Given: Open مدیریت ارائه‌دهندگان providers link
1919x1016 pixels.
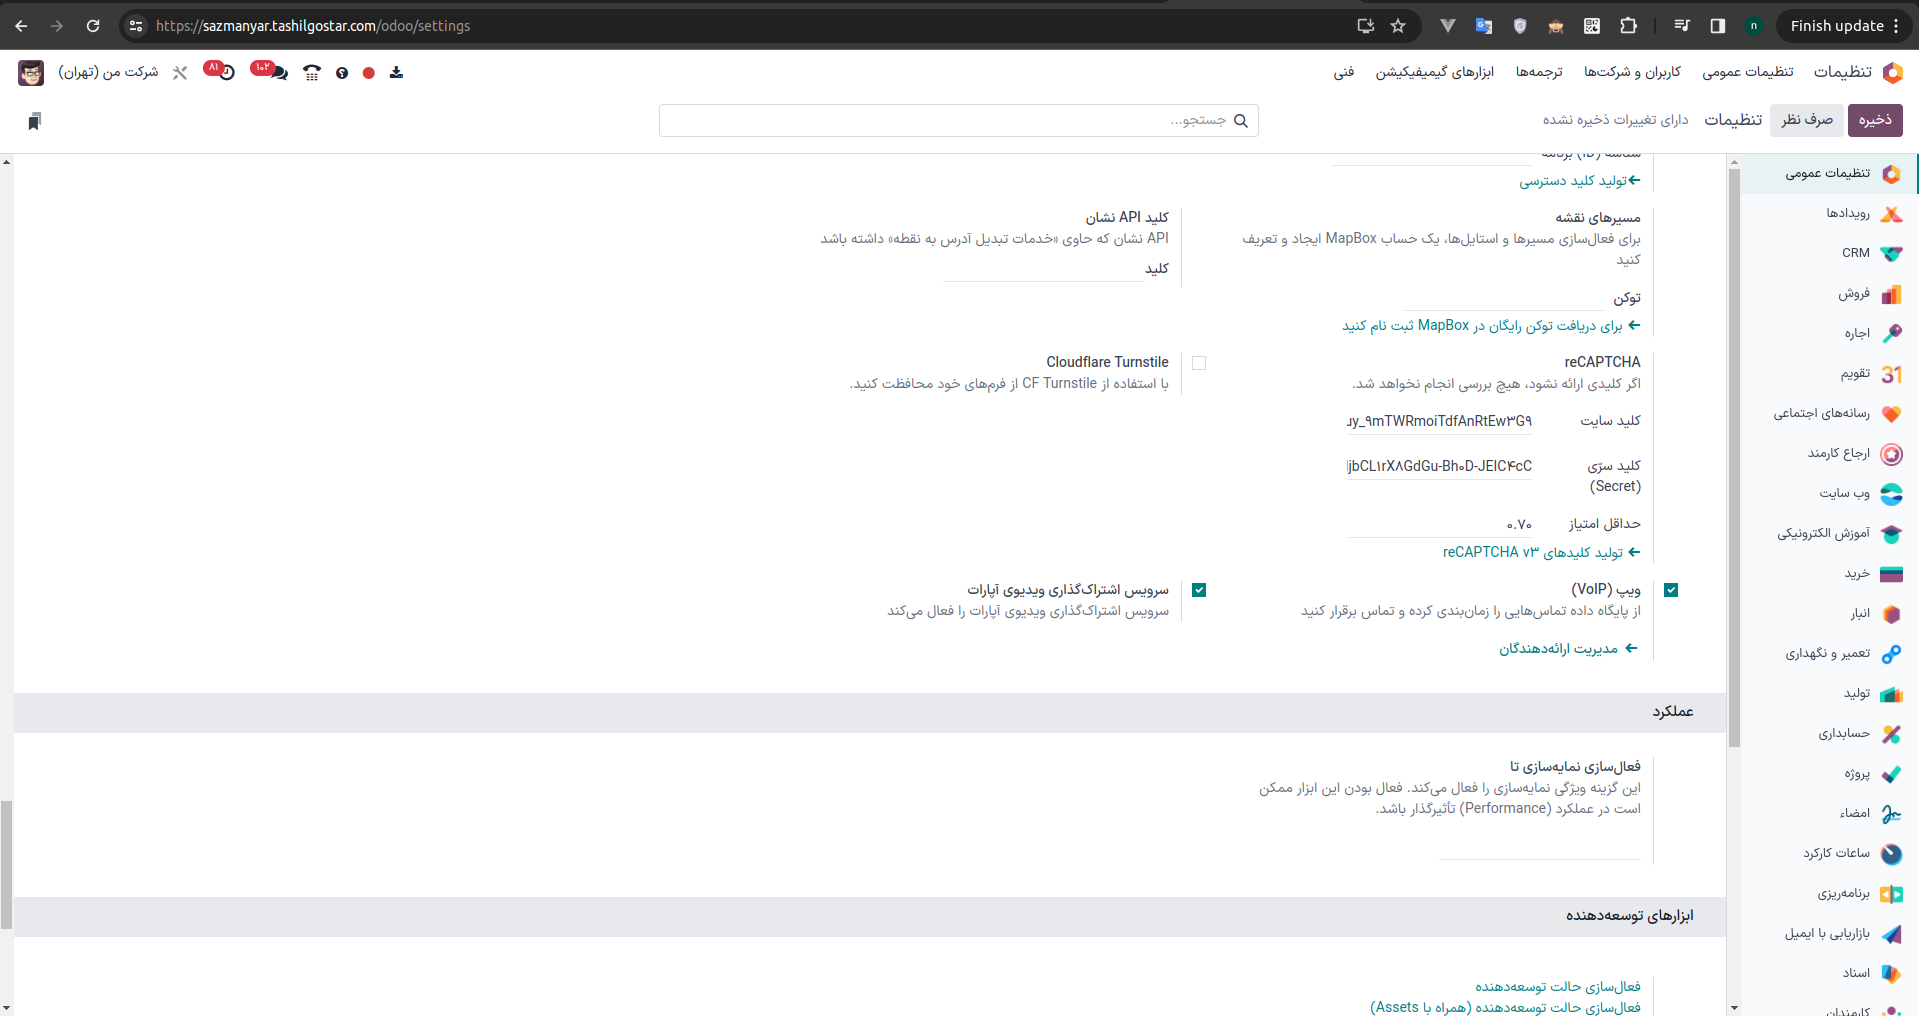Looking at the screenshot, I should [x=1568, y=649].
